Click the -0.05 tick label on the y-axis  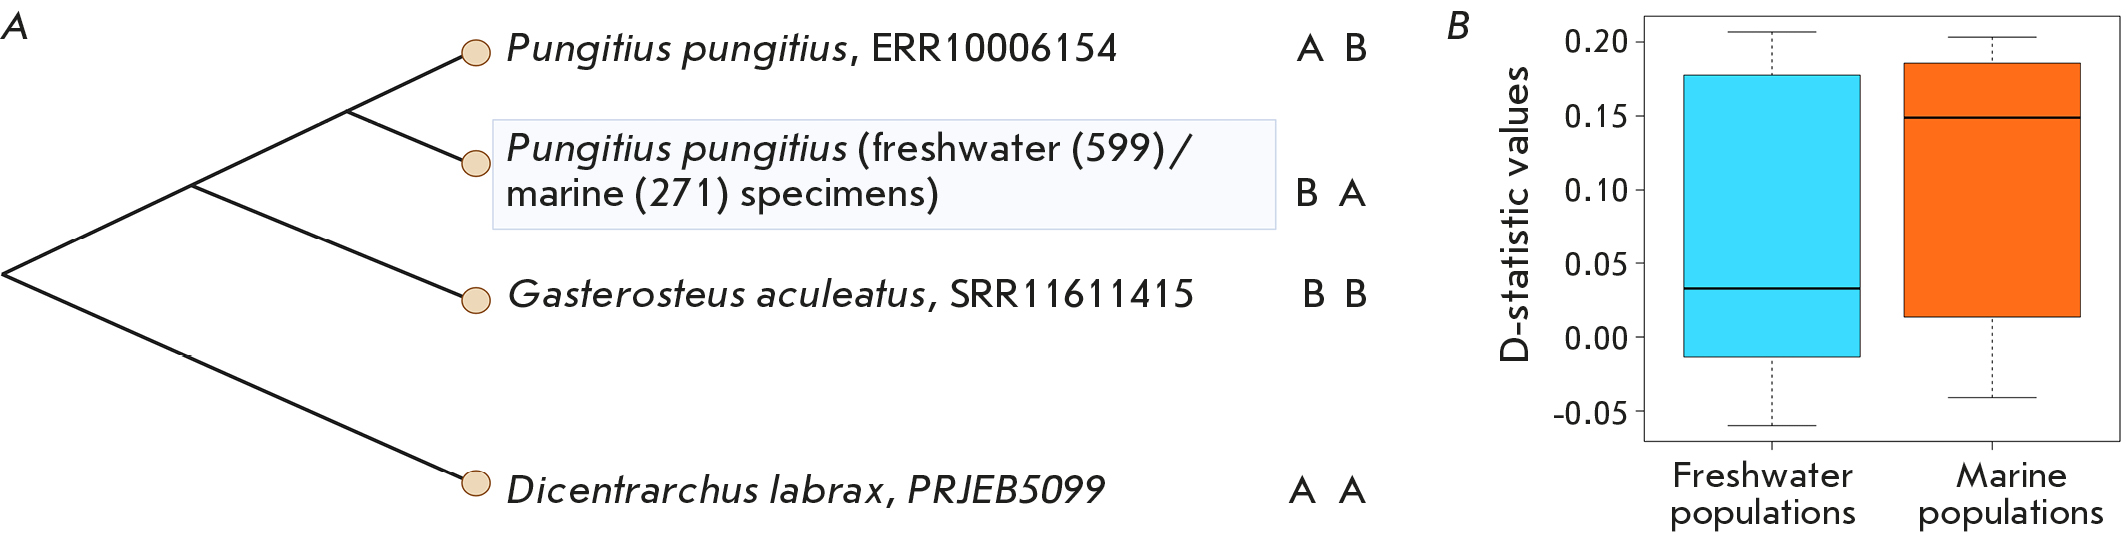coord(1590,412)
